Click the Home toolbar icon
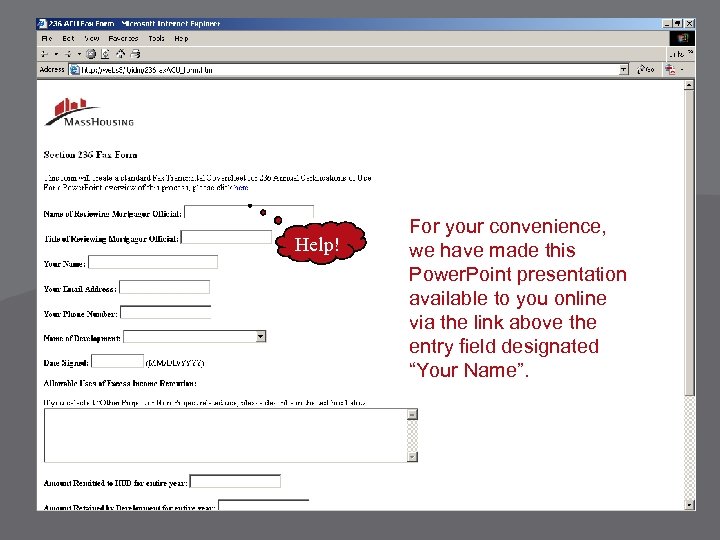The image size is (720, 540). (120, 54)
